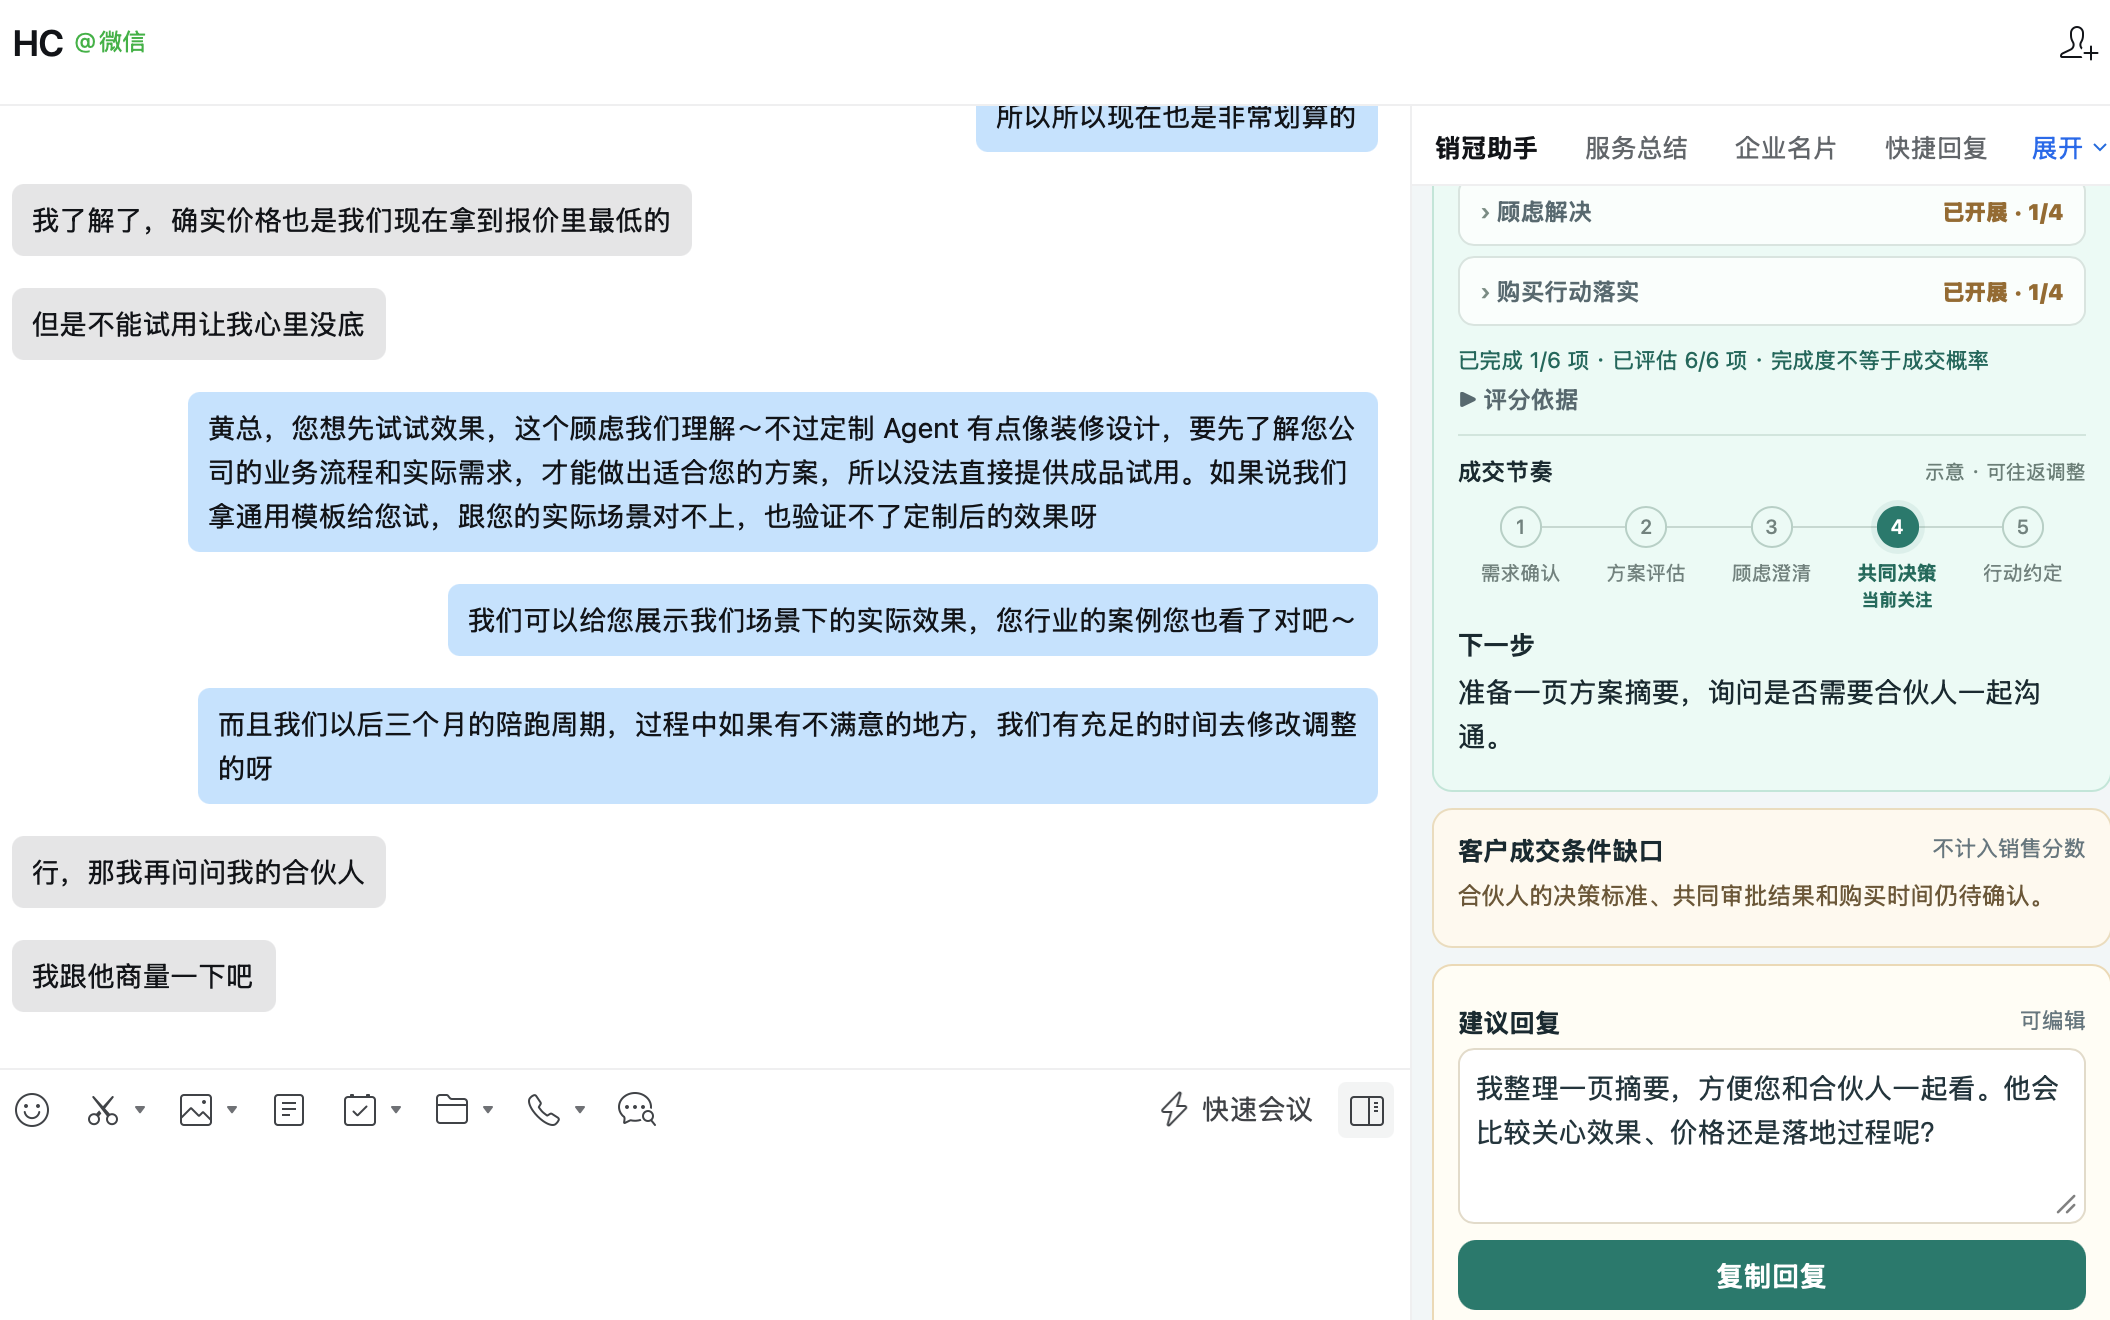Screen dimensions: 2110x1320
Task: Click the @微信 label beside HC
Action: click(110, 42)
